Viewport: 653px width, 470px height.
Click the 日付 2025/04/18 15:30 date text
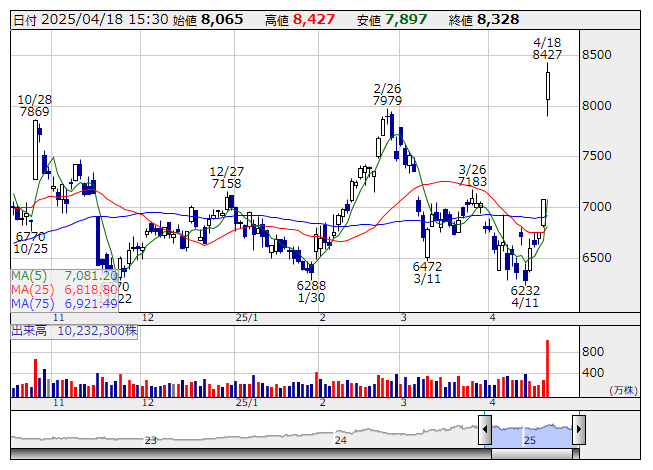(91, 20)
